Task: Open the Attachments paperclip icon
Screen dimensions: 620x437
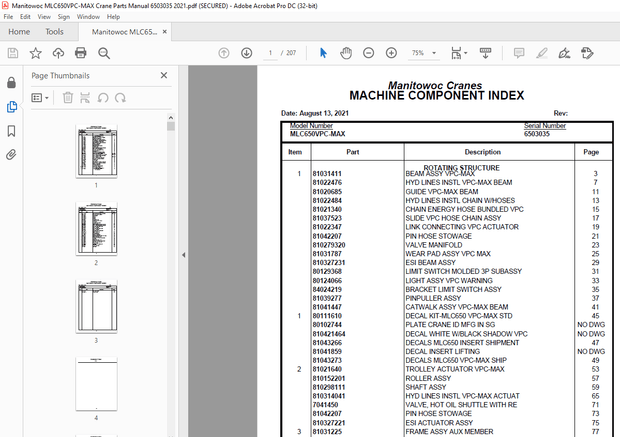Action: coord(11,154)
